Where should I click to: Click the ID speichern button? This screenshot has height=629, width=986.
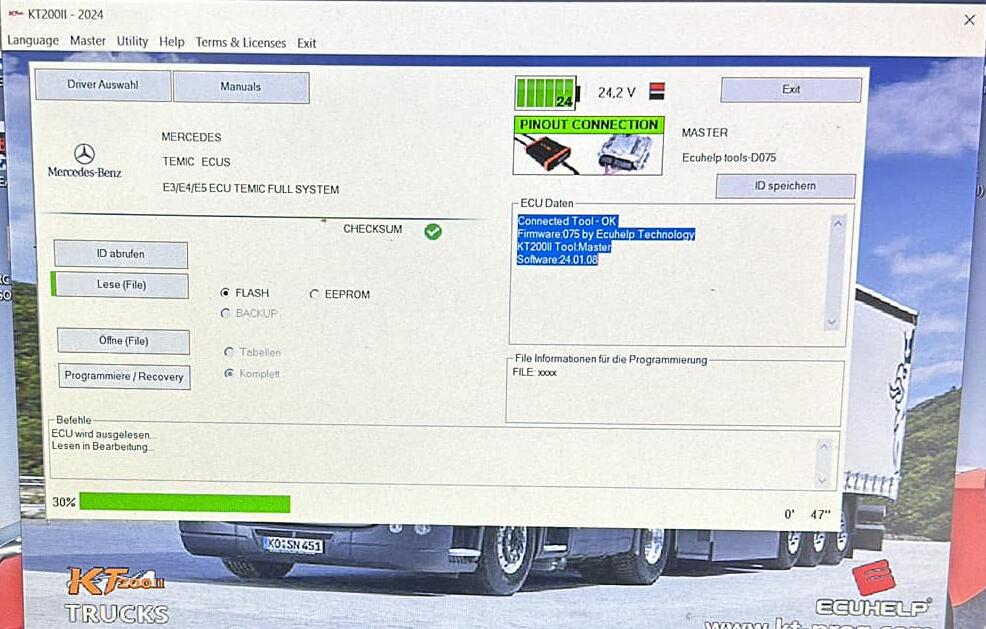point(785,186)
